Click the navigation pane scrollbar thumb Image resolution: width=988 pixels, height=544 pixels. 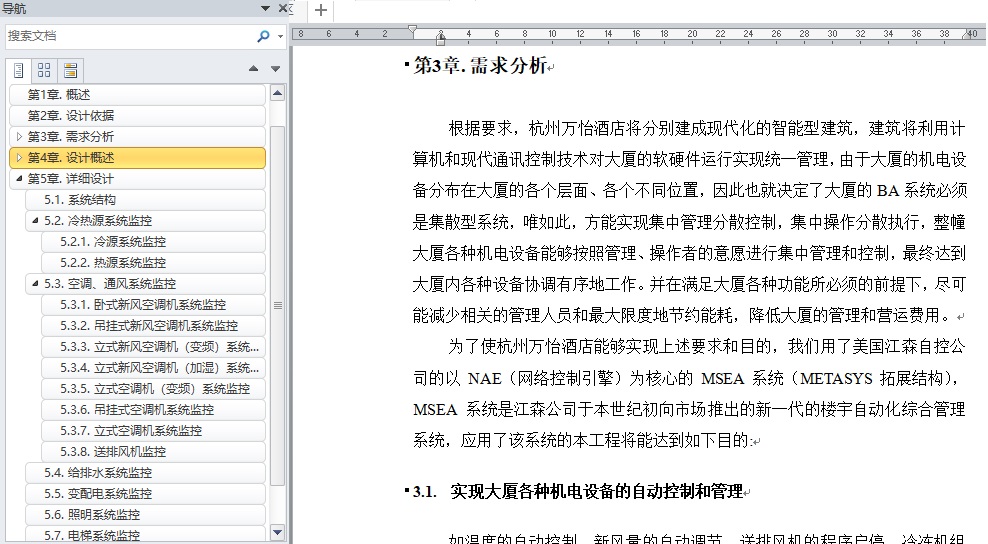pos(277,305)
